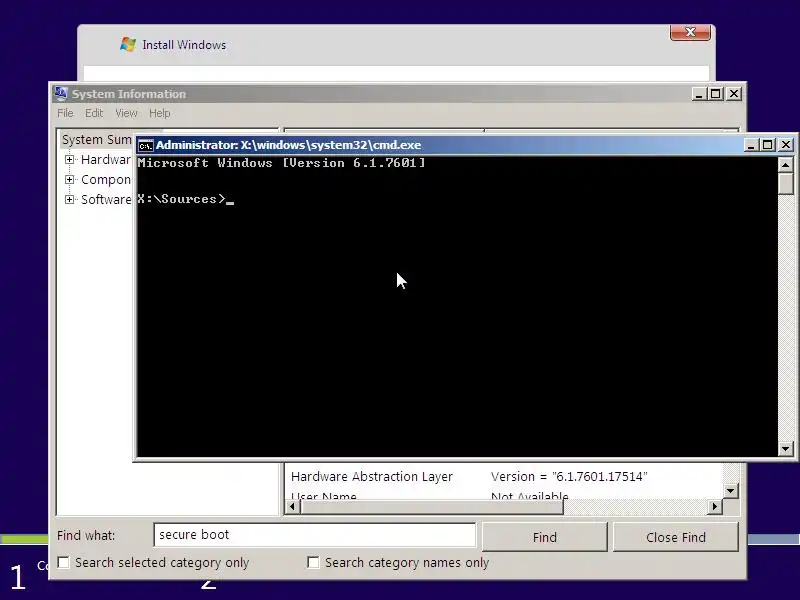800x600 pixels.
Task: Click the horizontal scrollbar thumb in System Information
Action: pyautogui.click(x=432, y=507)
